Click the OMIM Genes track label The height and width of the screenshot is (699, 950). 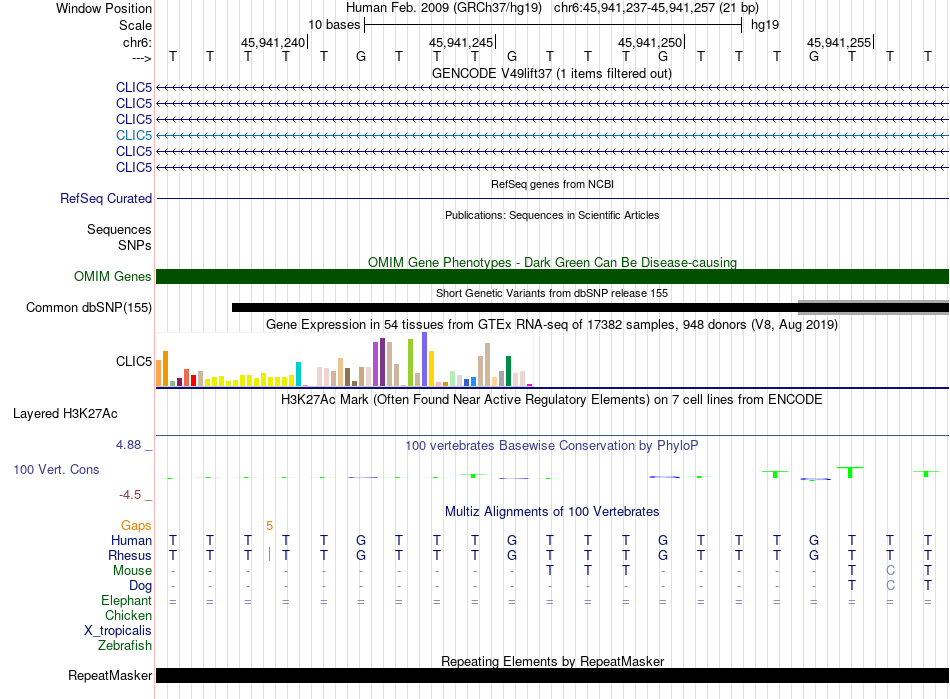[112, 276]
